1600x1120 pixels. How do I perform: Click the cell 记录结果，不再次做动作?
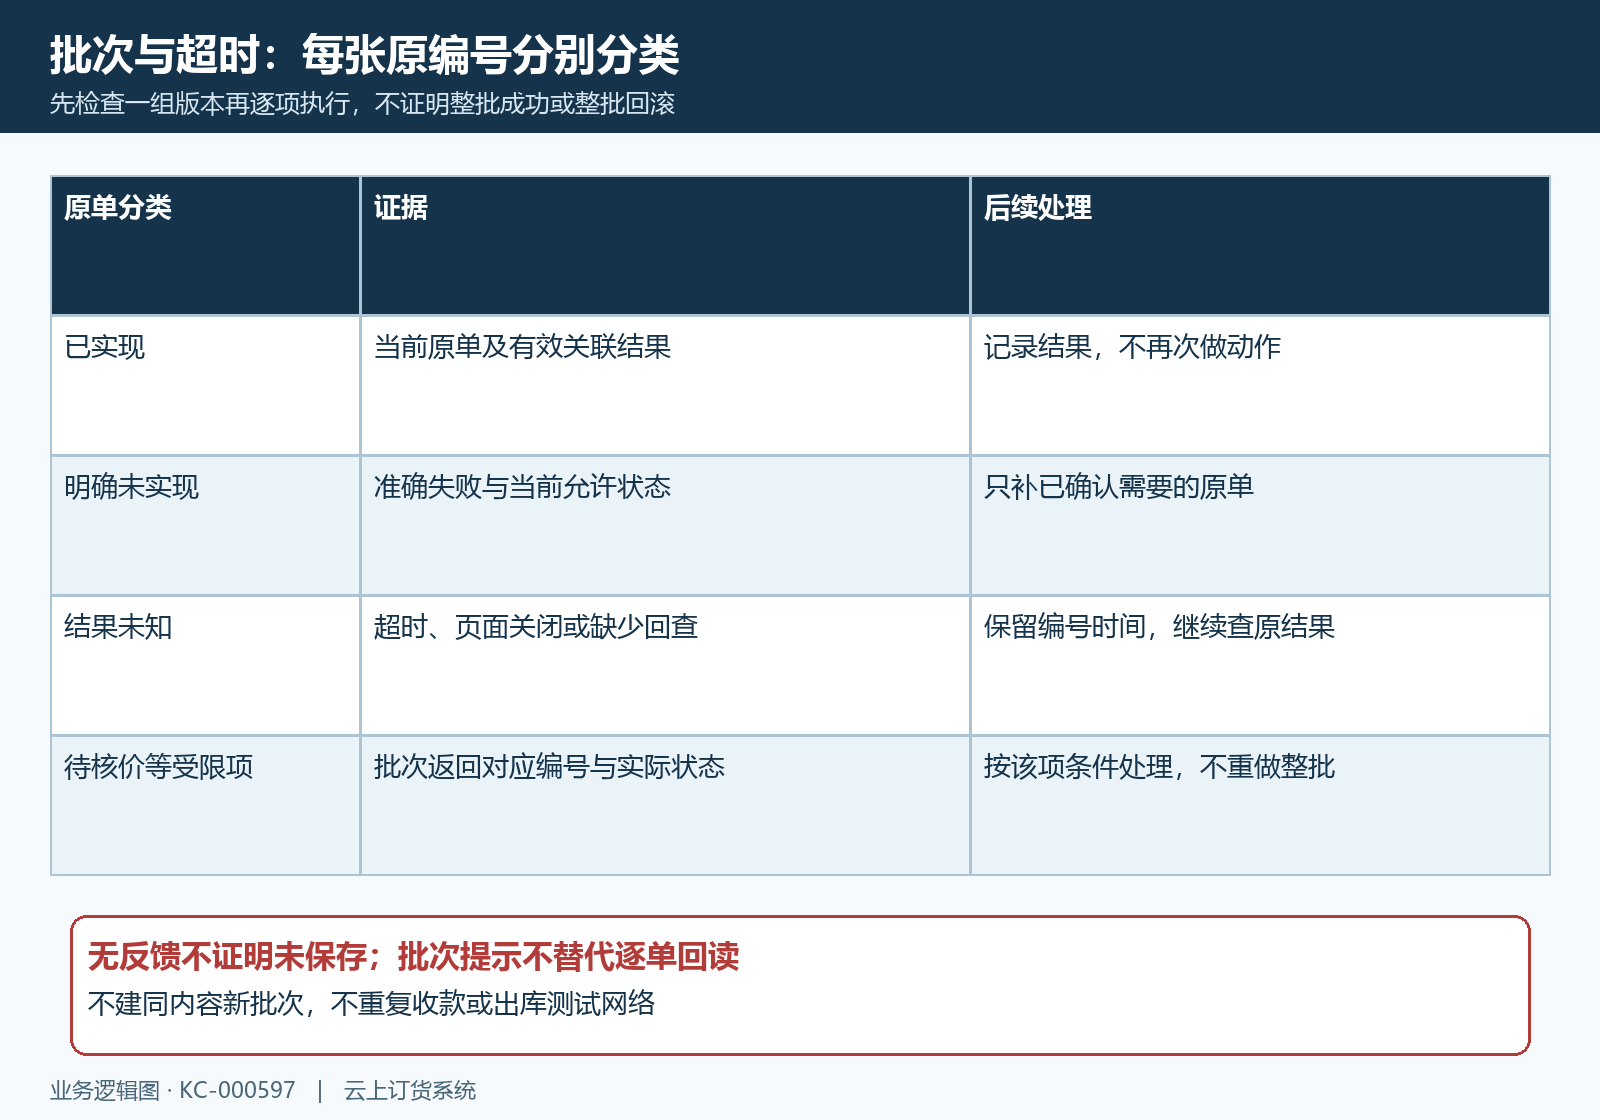pyautogui.click(x=1260, y=386)
